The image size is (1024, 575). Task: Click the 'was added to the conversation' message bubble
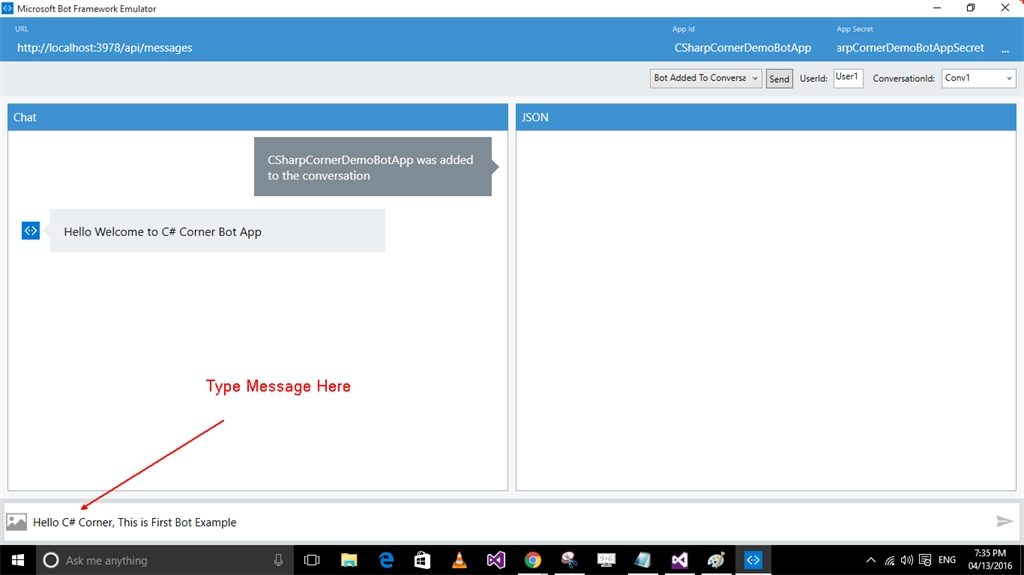pyautogui.click(x=373, y=167)
